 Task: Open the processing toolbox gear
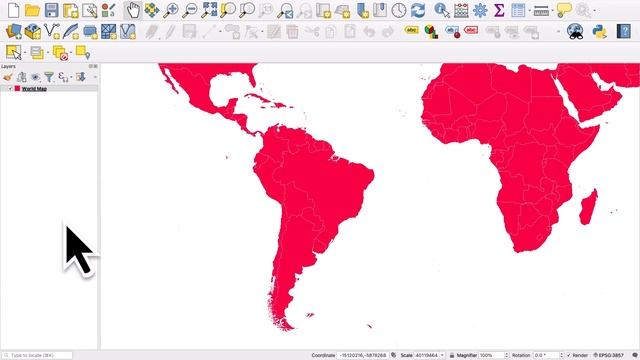point(480,11)
